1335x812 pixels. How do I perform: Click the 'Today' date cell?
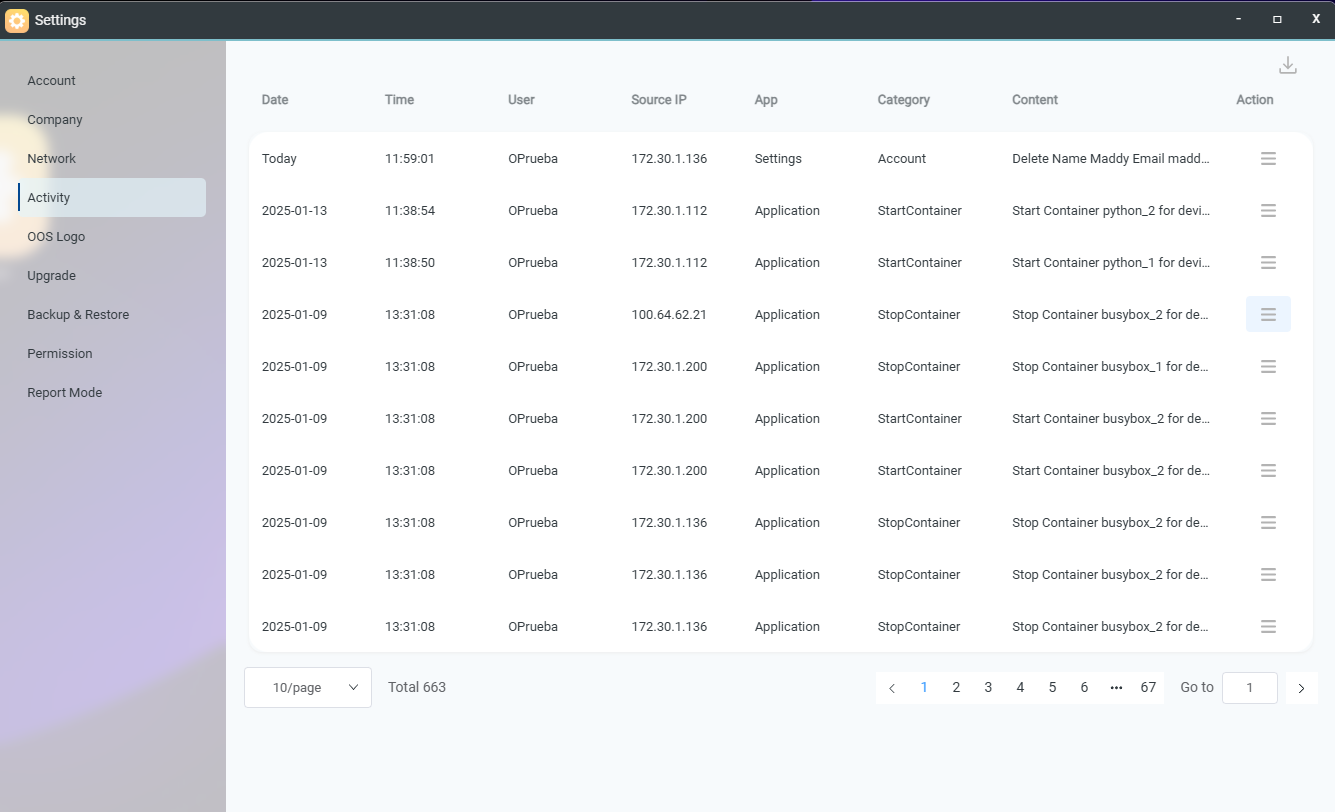coord(279,158)
